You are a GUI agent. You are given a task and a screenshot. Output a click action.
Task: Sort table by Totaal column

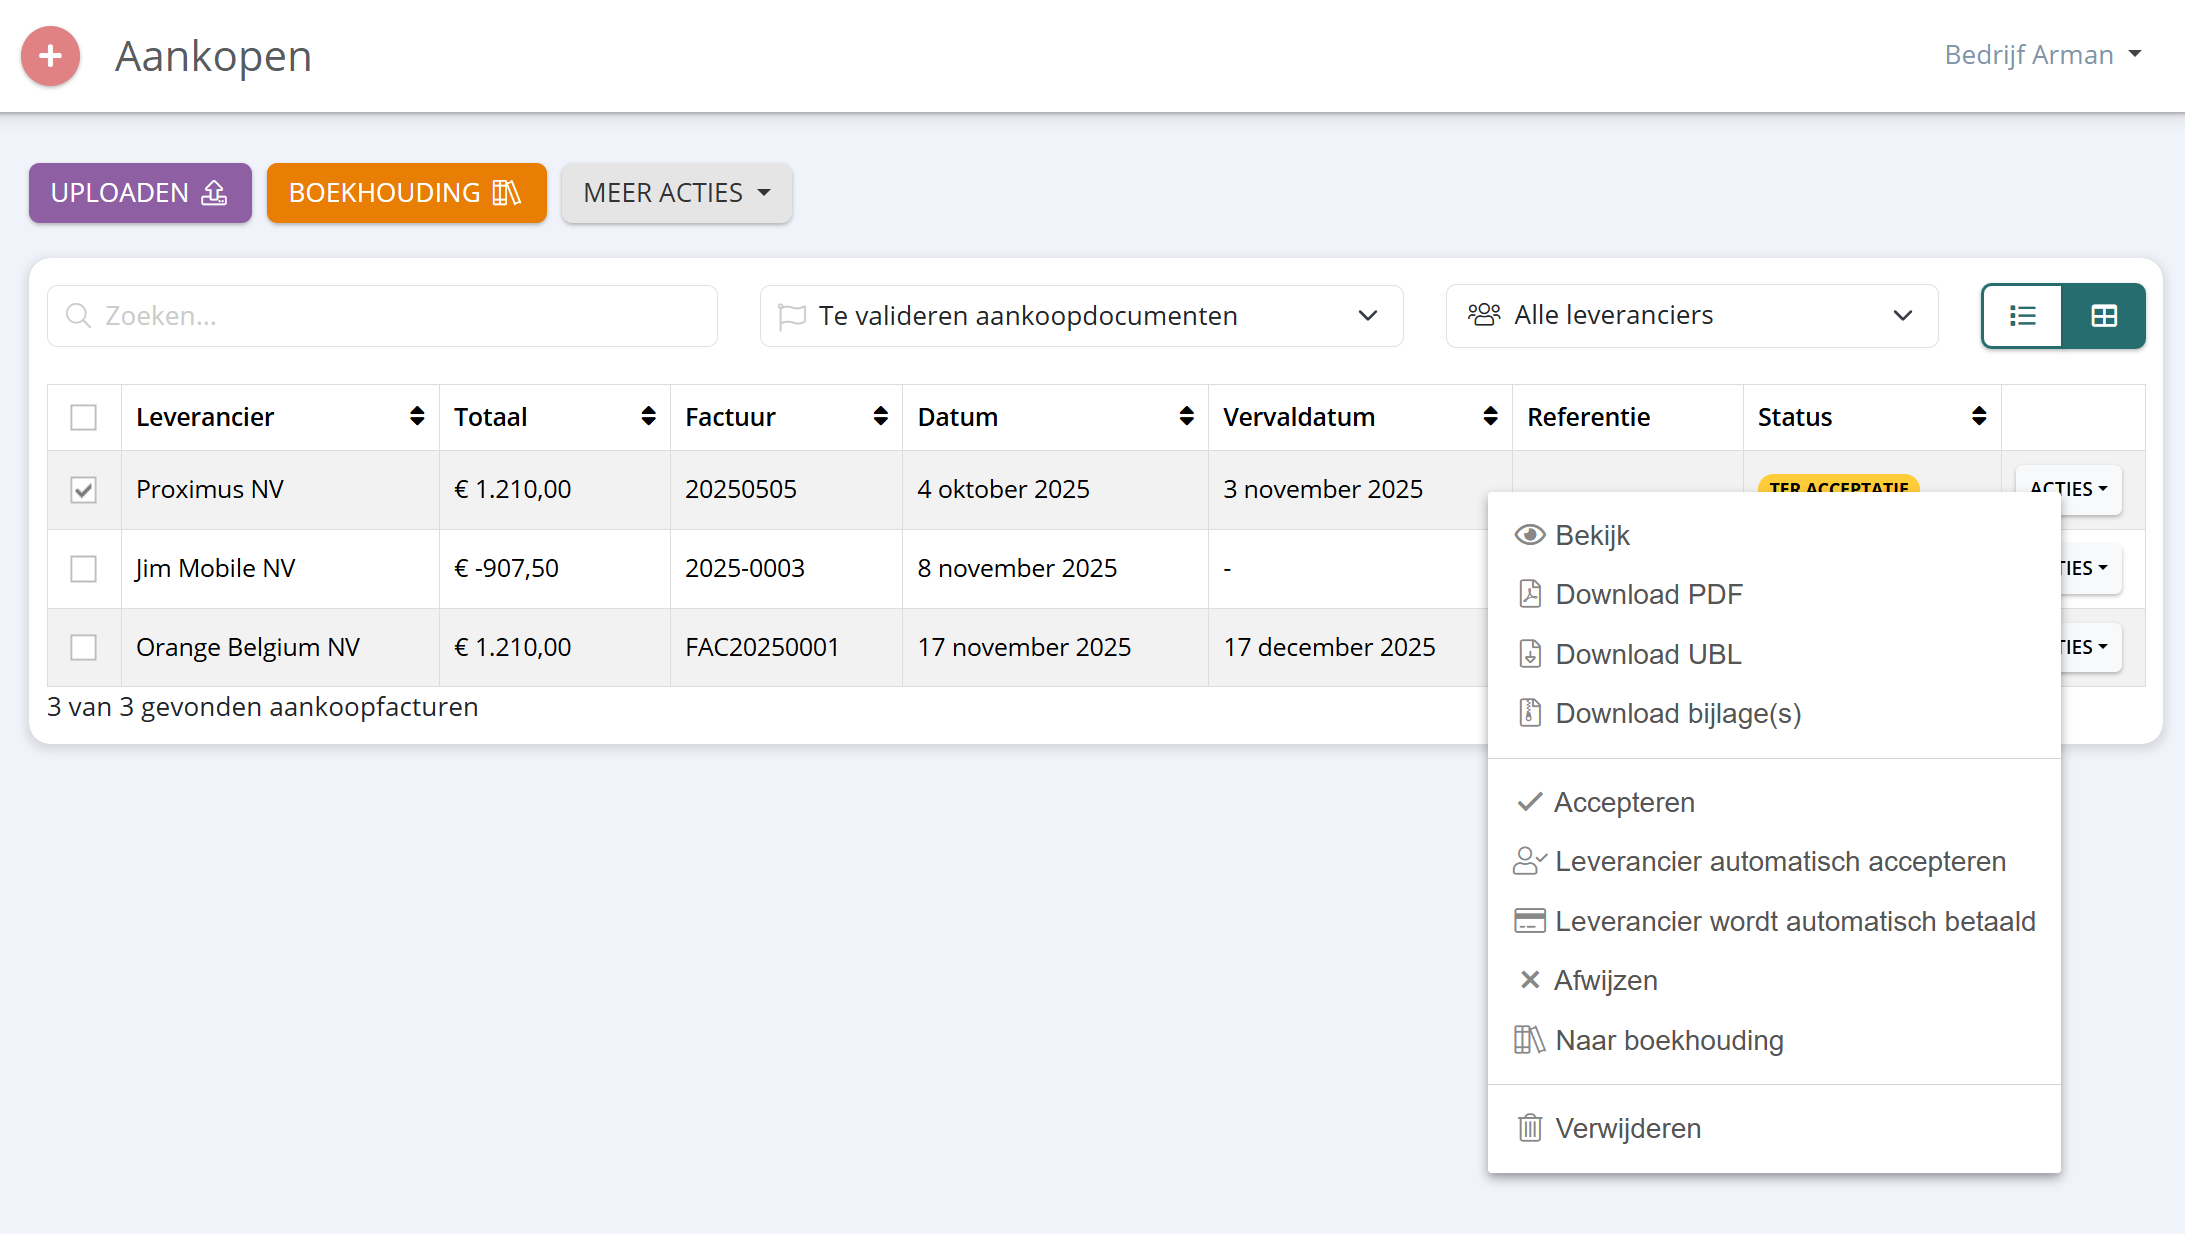[648, 417]
